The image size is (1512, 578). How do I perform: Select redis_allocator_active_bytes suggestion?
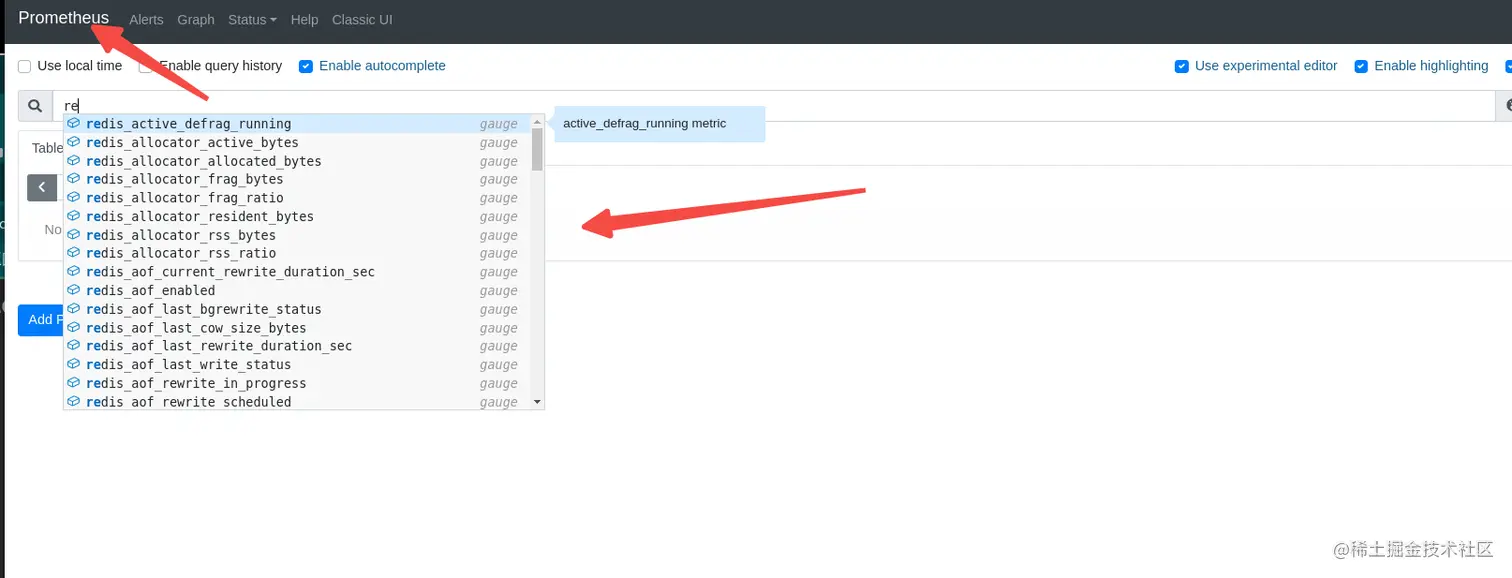298,142
